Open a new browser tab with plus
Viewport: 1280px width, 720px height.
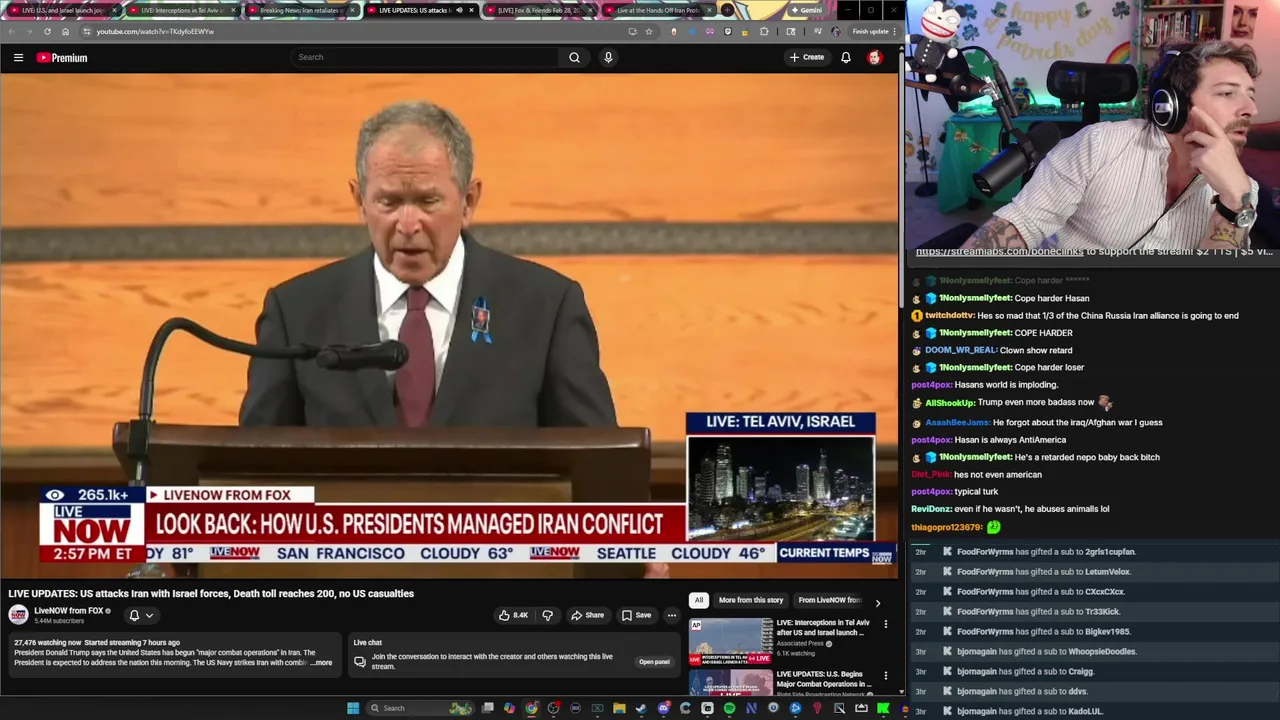click(728, 10)
